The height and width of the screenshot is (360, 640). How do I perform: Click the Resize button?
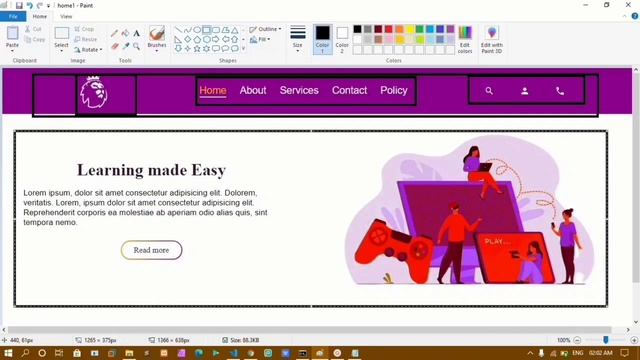point(86,40)
